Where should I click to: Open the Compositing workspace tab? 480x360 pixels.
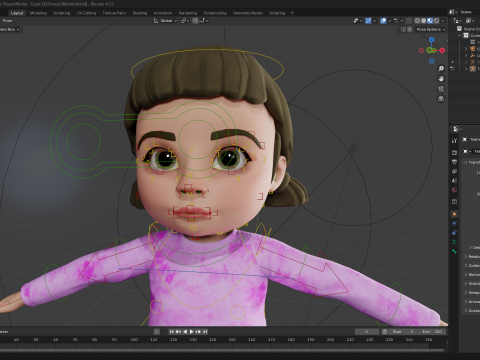point(215,13)
